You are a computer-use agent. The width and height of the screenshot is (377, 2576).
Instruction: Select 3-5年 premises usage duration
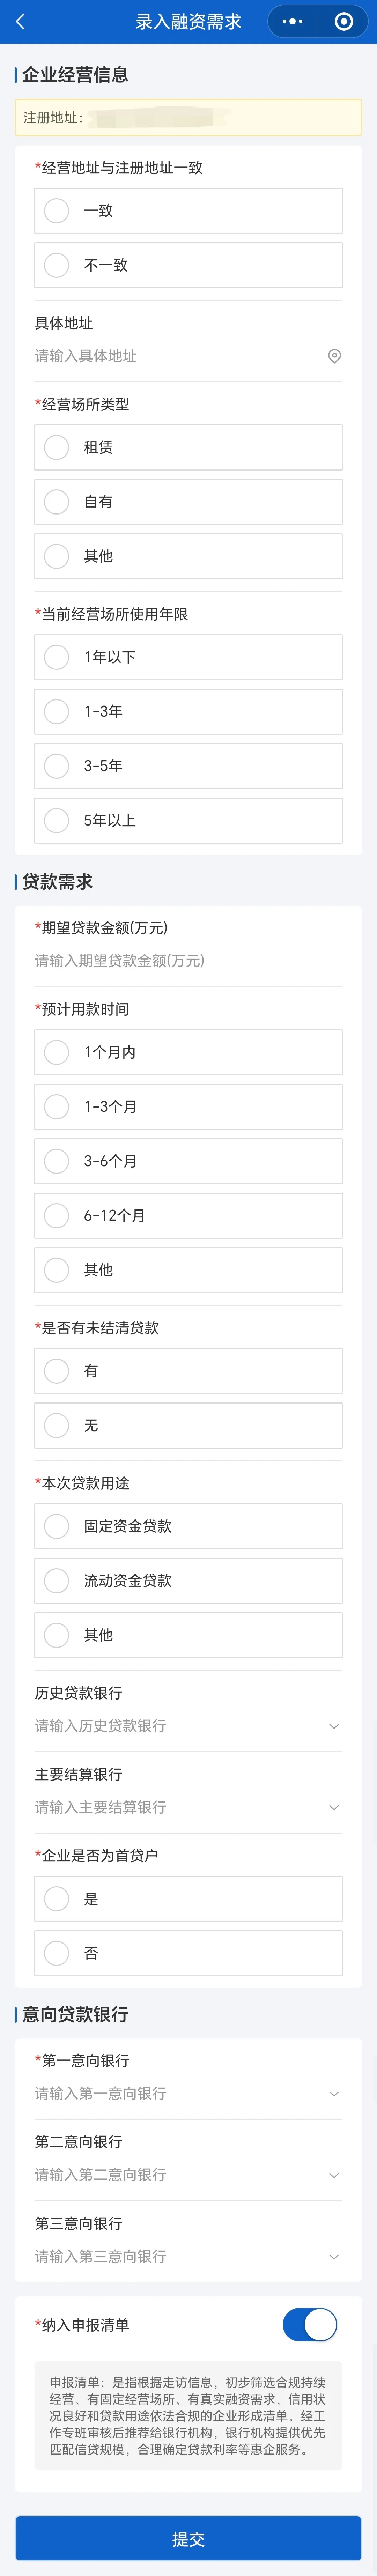pos(188,766)
